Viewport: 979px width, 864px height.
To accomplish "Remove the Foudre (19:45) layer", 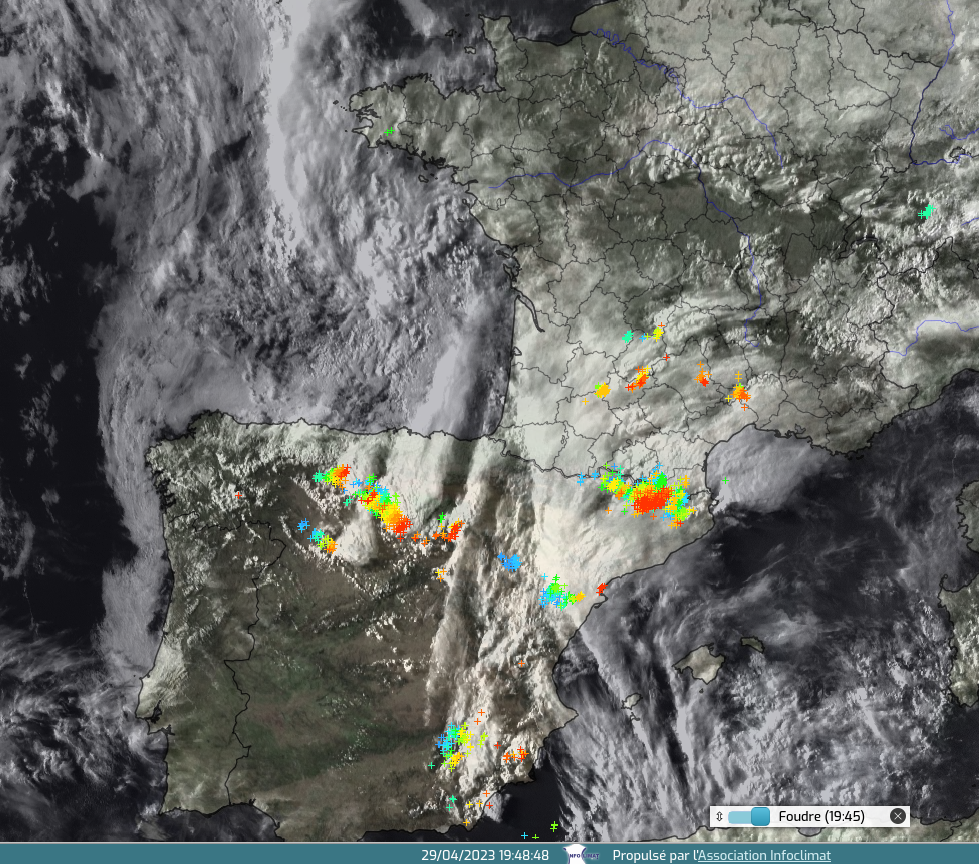I will pos(898,816).
